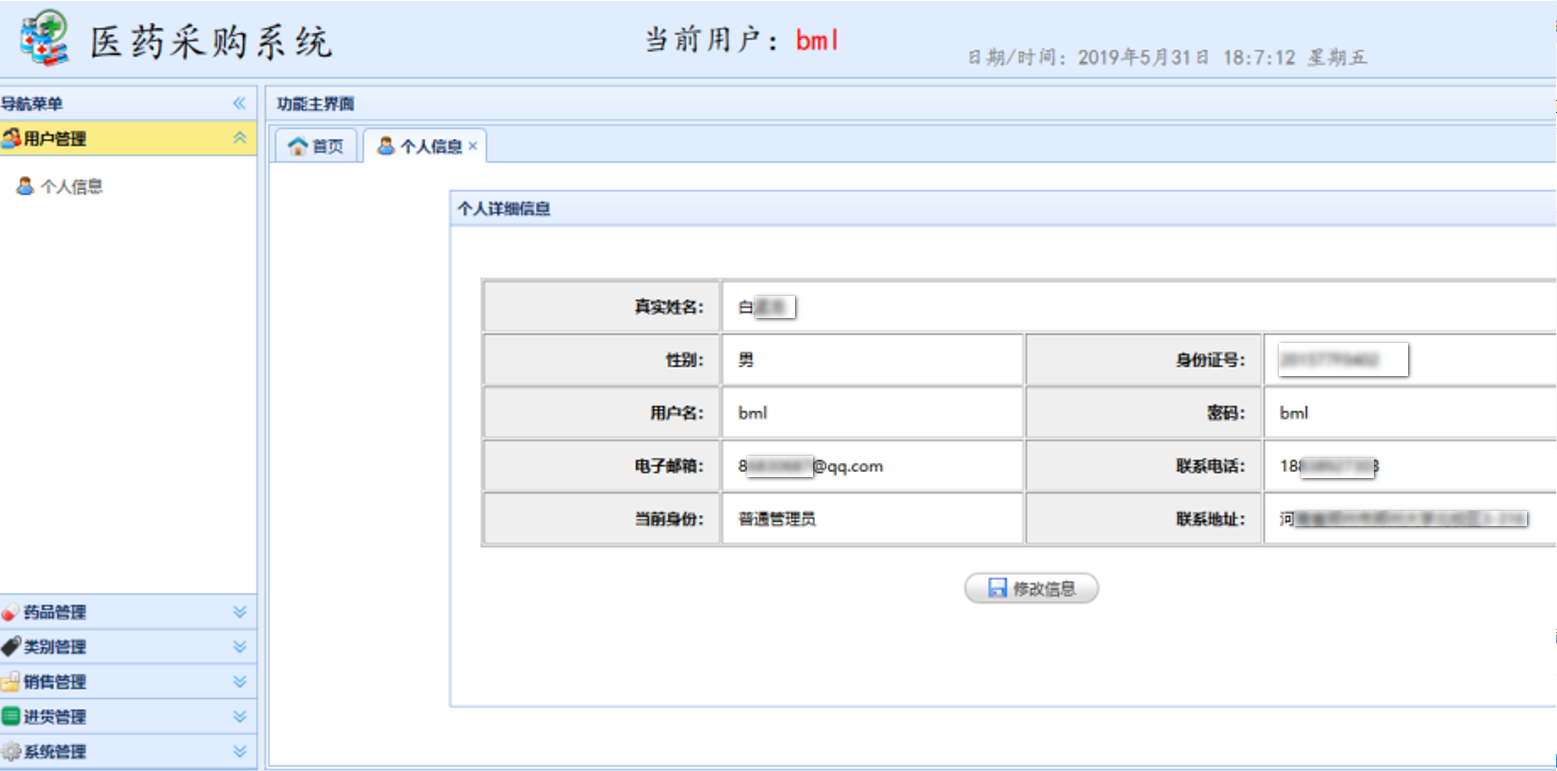Expand the 销售管理 section
The height and width of the screenshot is (771, 1557).
(239, 682)
